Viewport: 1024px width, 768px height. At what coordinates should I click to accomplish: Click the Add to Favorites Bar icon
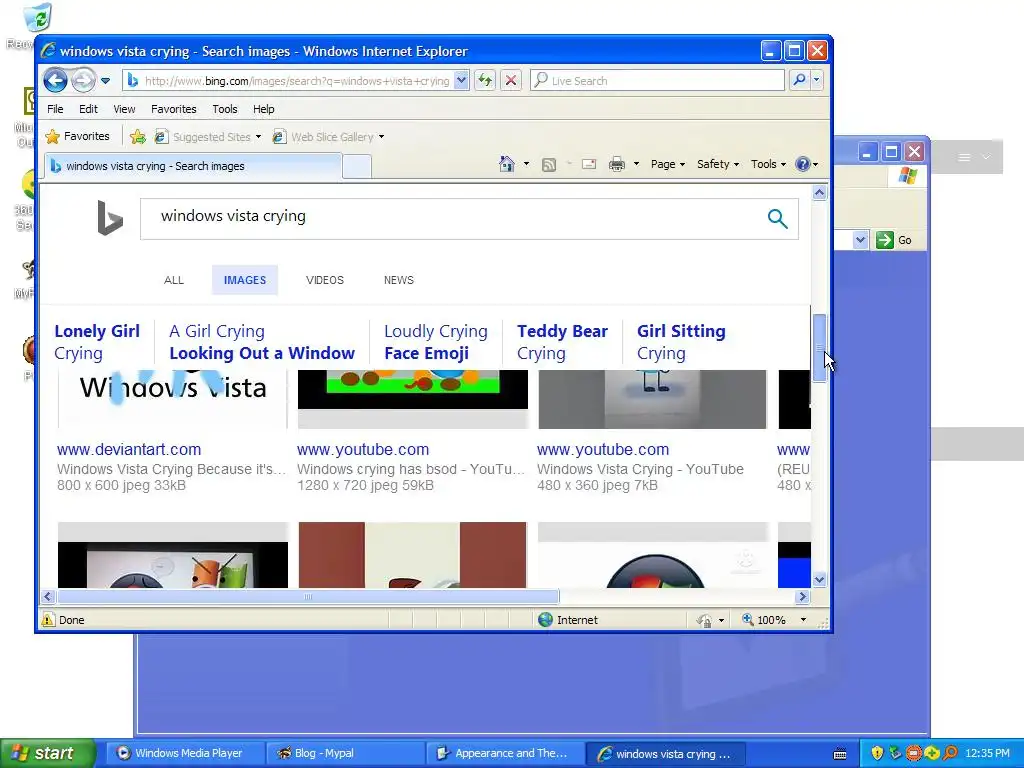[x=138, y=136]
